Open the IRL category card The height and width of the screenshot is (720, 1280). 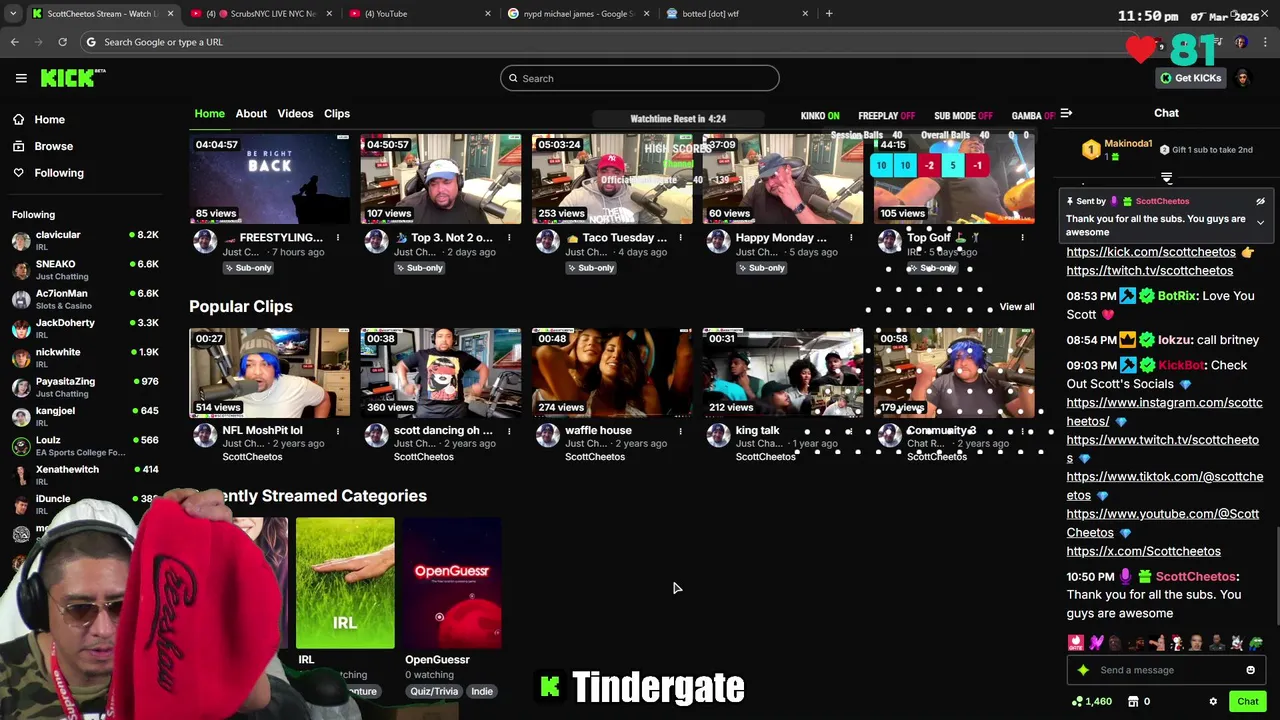pyautogui.click(x=345, y=583)
